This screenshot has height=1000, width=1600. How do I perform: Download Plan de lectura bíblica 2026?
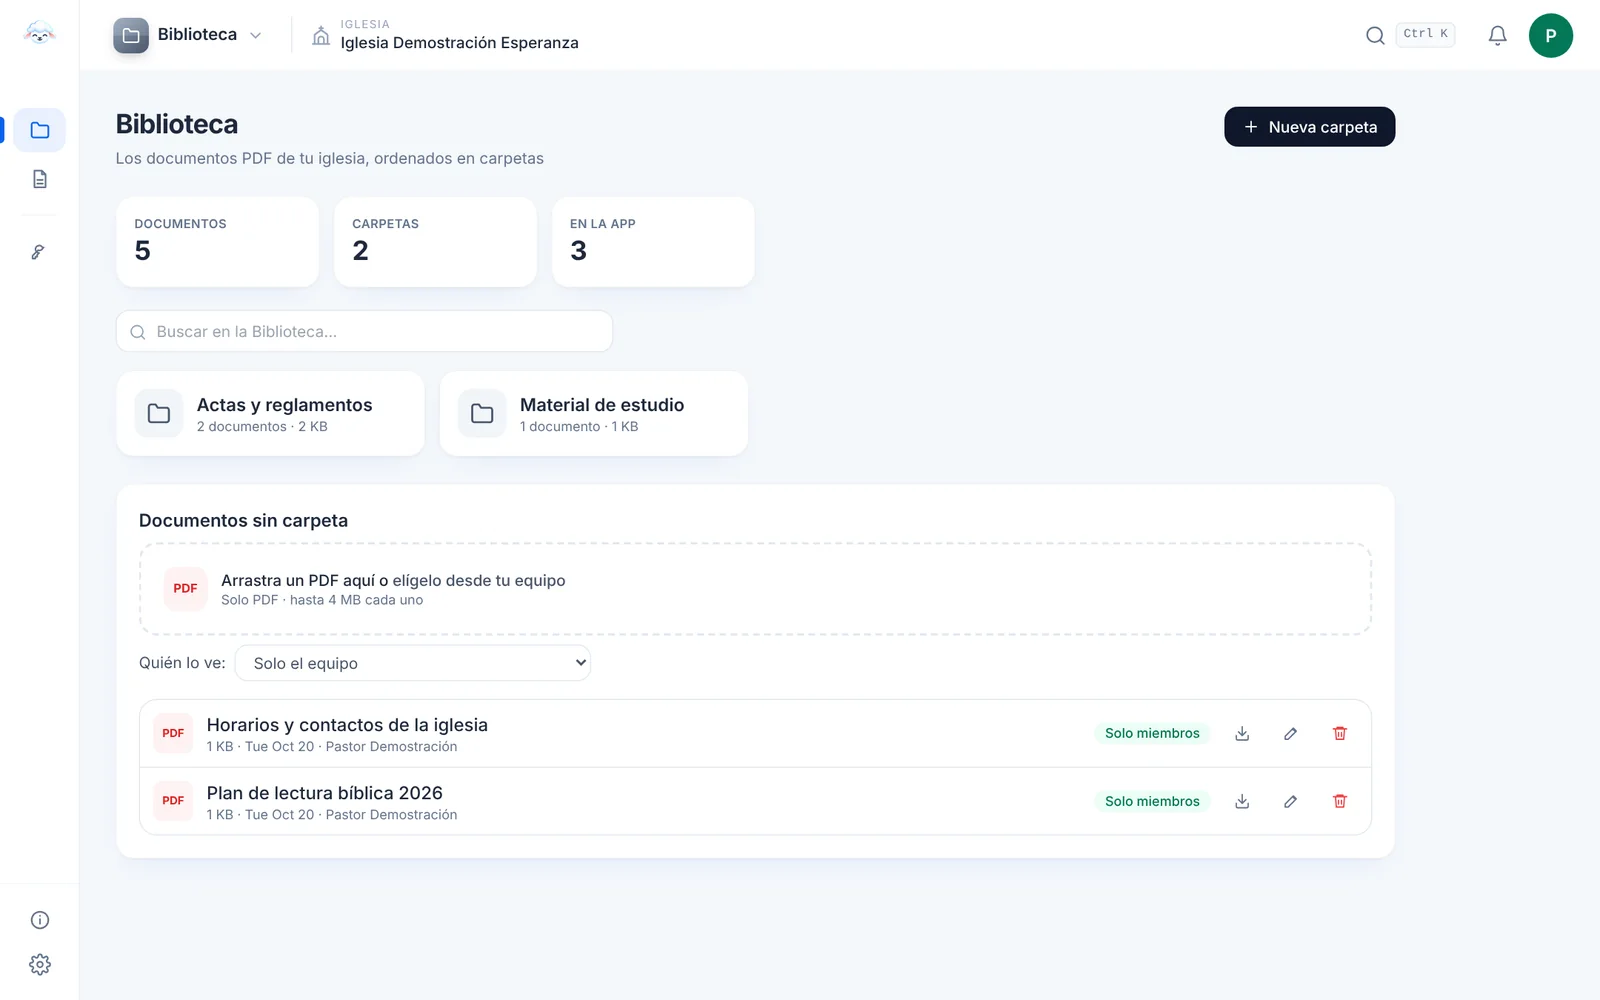point(1242,801)
